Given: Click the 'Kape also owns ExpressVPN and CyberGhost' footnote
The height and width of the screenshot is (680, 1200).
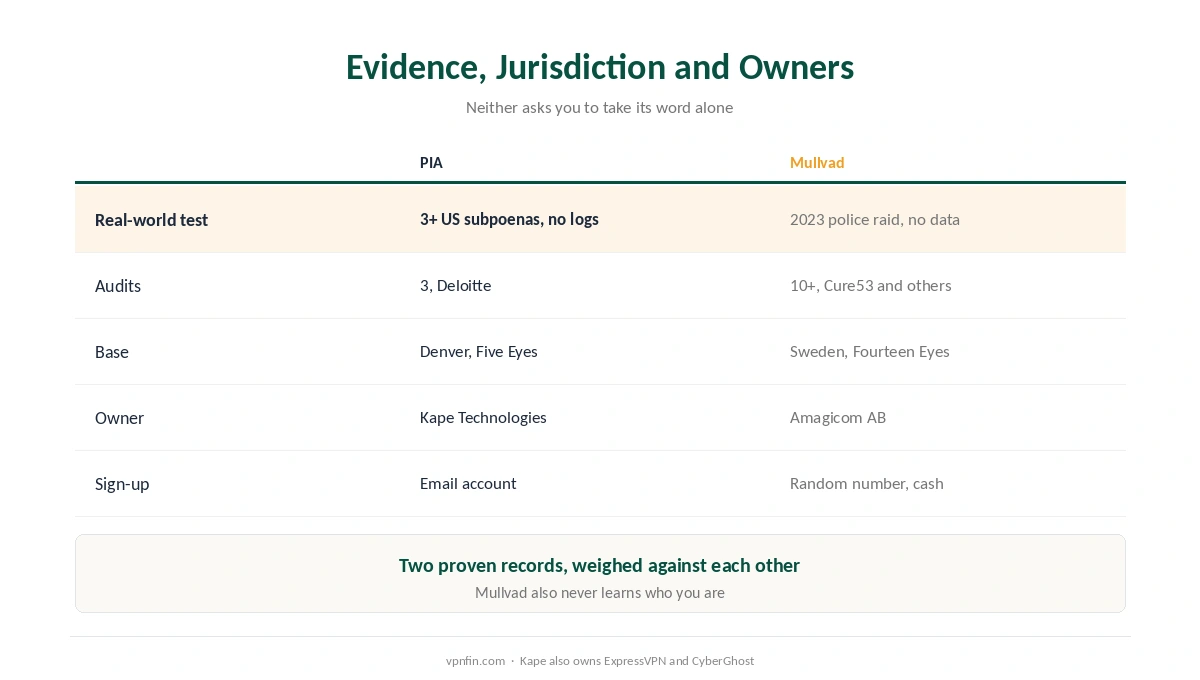Looking at the screenshot, I should [637, 661].
